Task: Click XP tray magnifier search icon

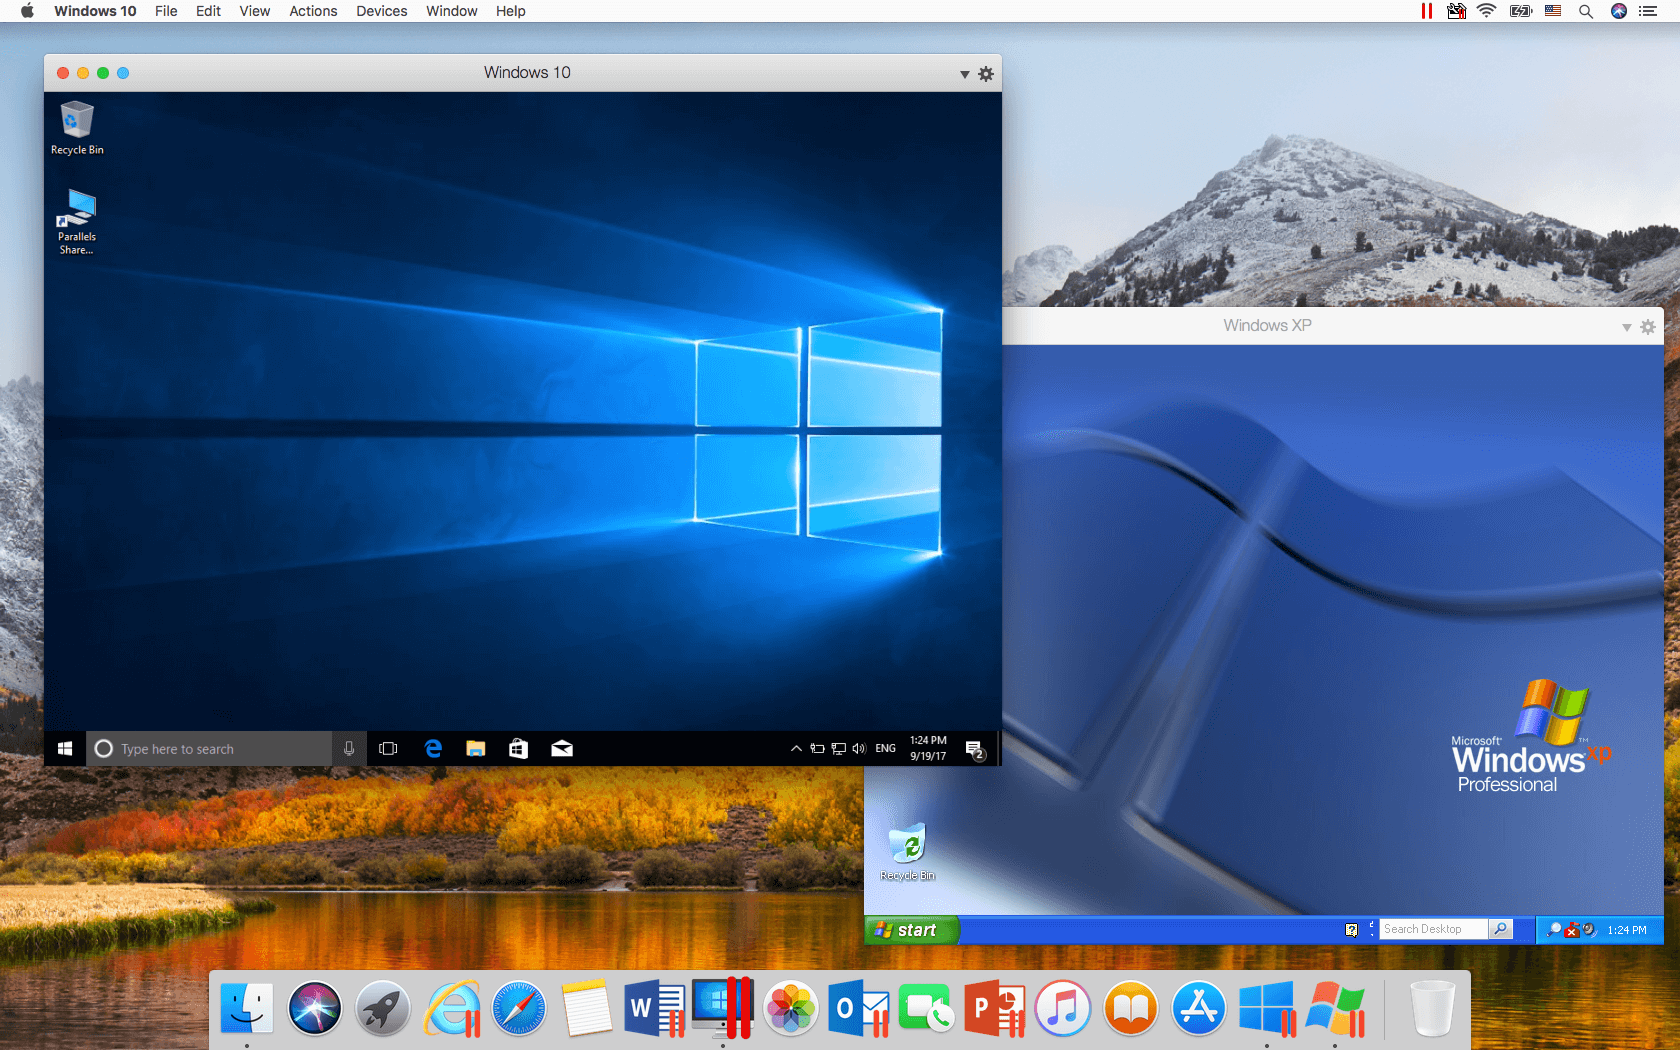Action: tap(1553, 930)
